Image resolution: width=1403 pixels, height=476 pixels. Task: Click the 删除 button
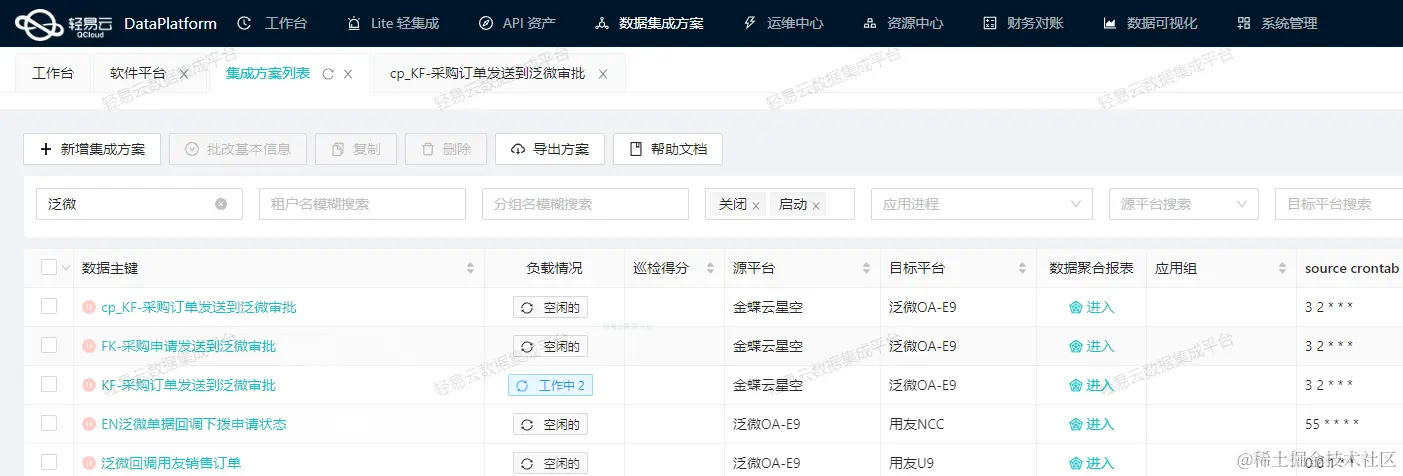point(446,149)
